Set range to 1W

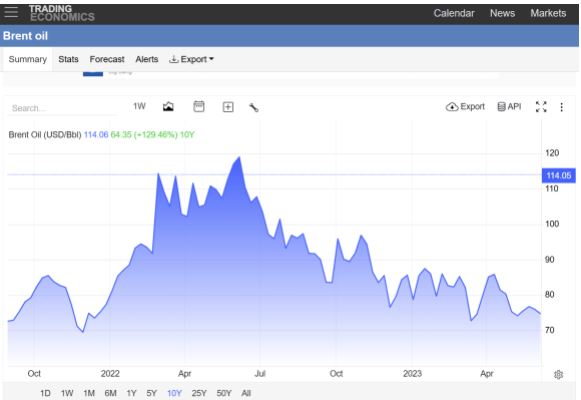click(67, 393)
